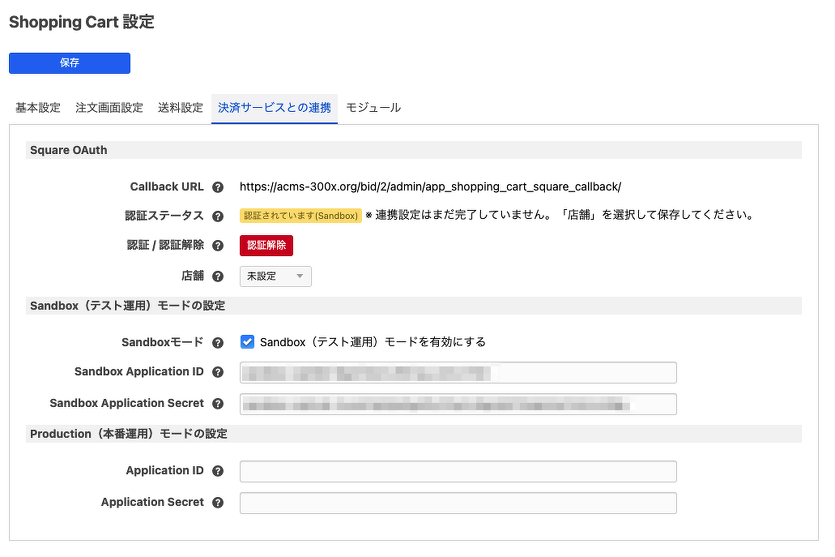The width and height of the screenshot is (835, 557).
Task: Click the red 認証解除 button
Action: tap(266, 245)
